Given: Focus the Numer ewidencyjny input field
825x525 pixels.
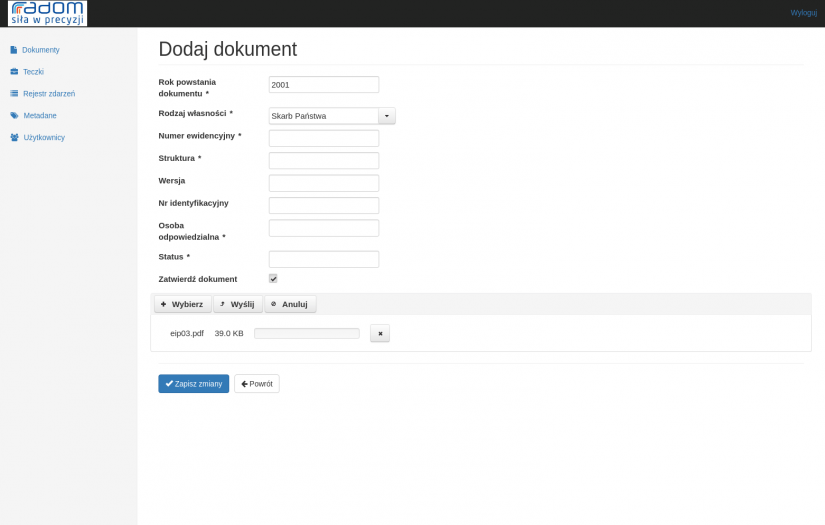Looking at the screenshot, I should (x=324, y=138).
